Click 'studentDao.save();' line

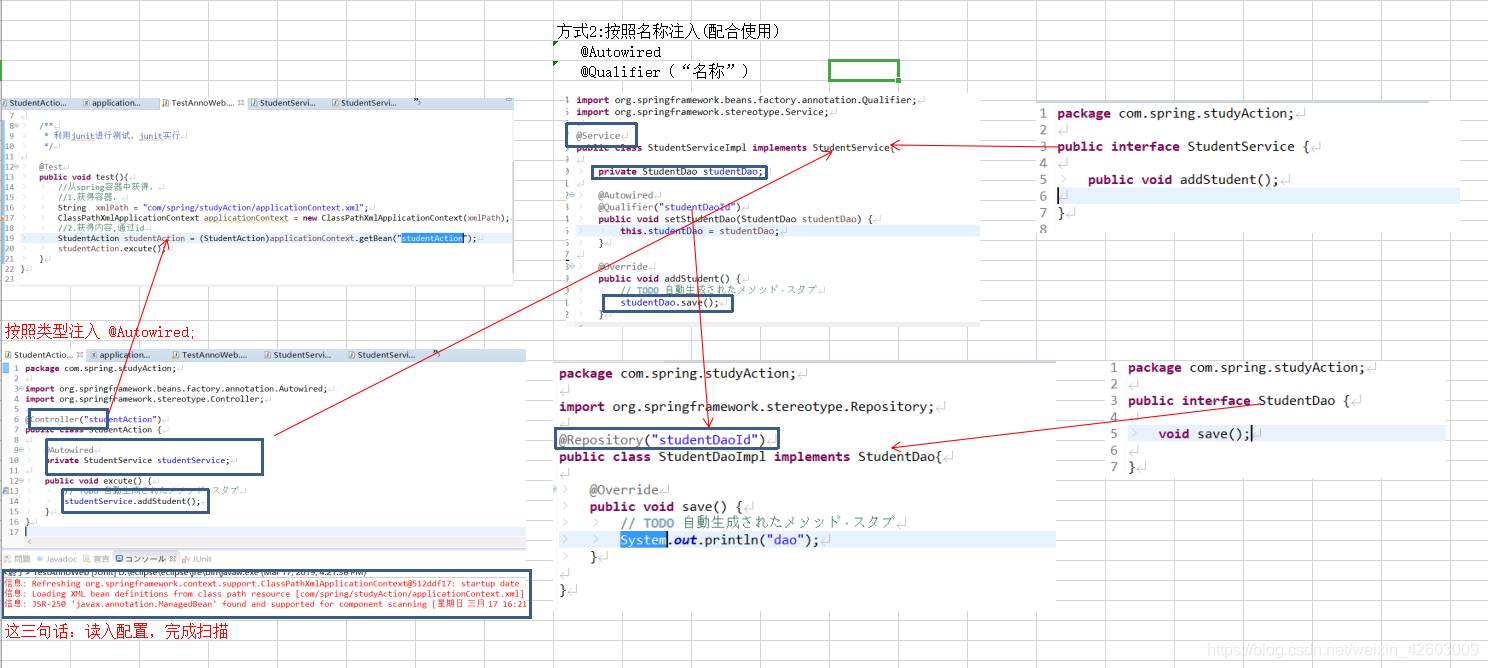click(669, 302)
